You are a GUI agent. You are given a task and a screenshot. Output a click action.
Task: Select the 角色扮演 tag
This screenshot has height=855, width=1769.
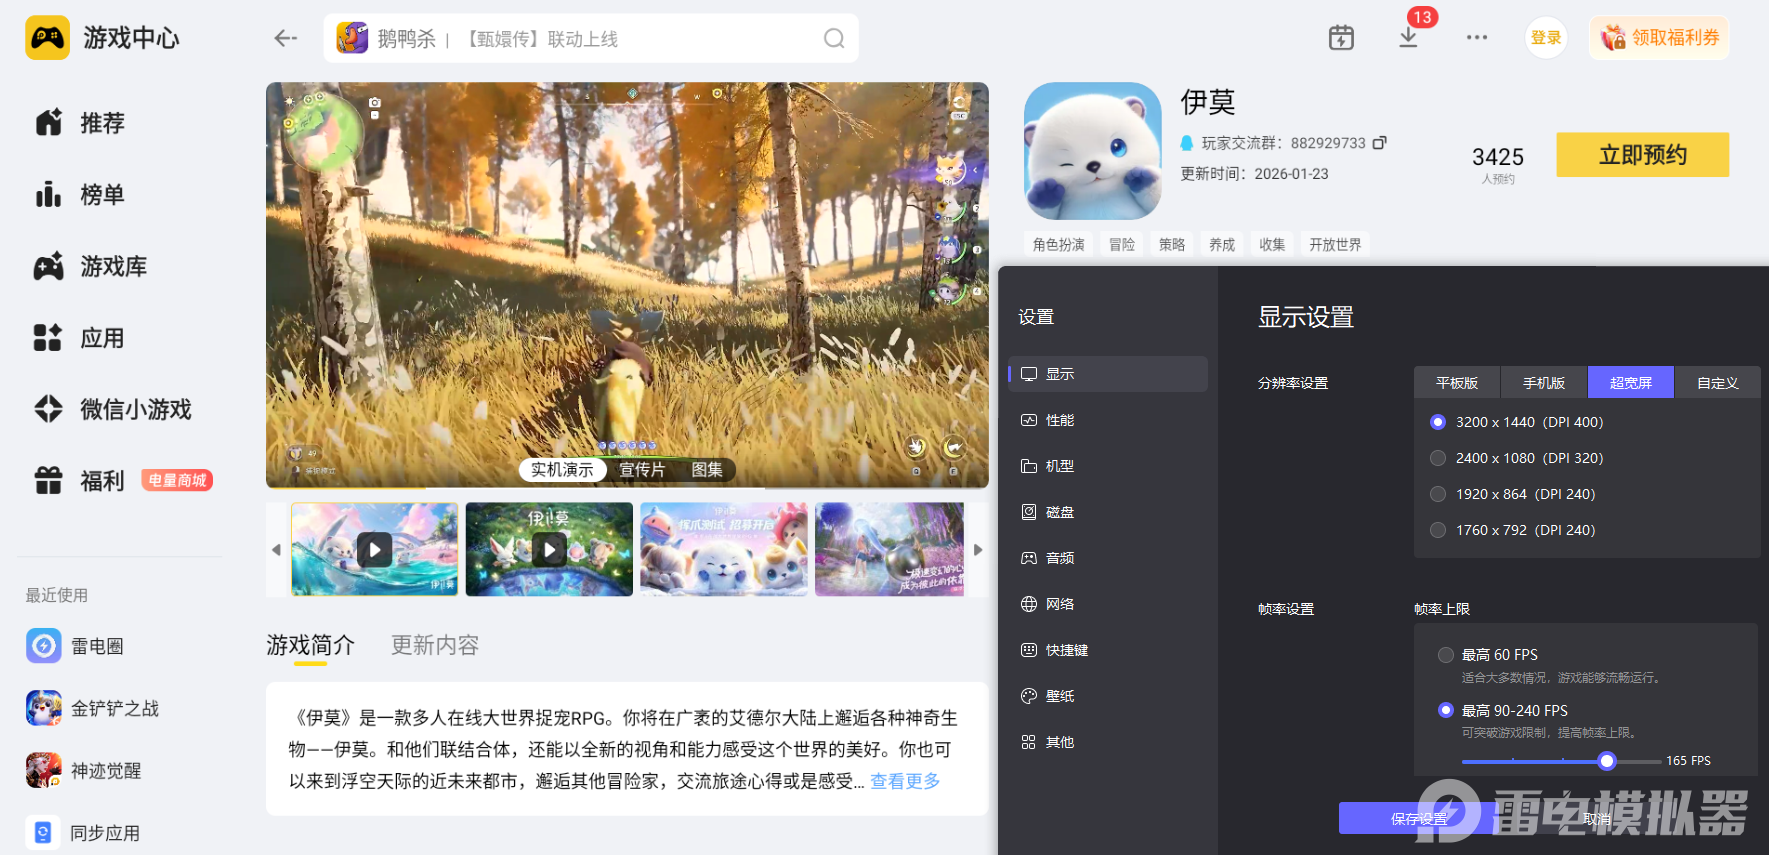(1059, 244)
